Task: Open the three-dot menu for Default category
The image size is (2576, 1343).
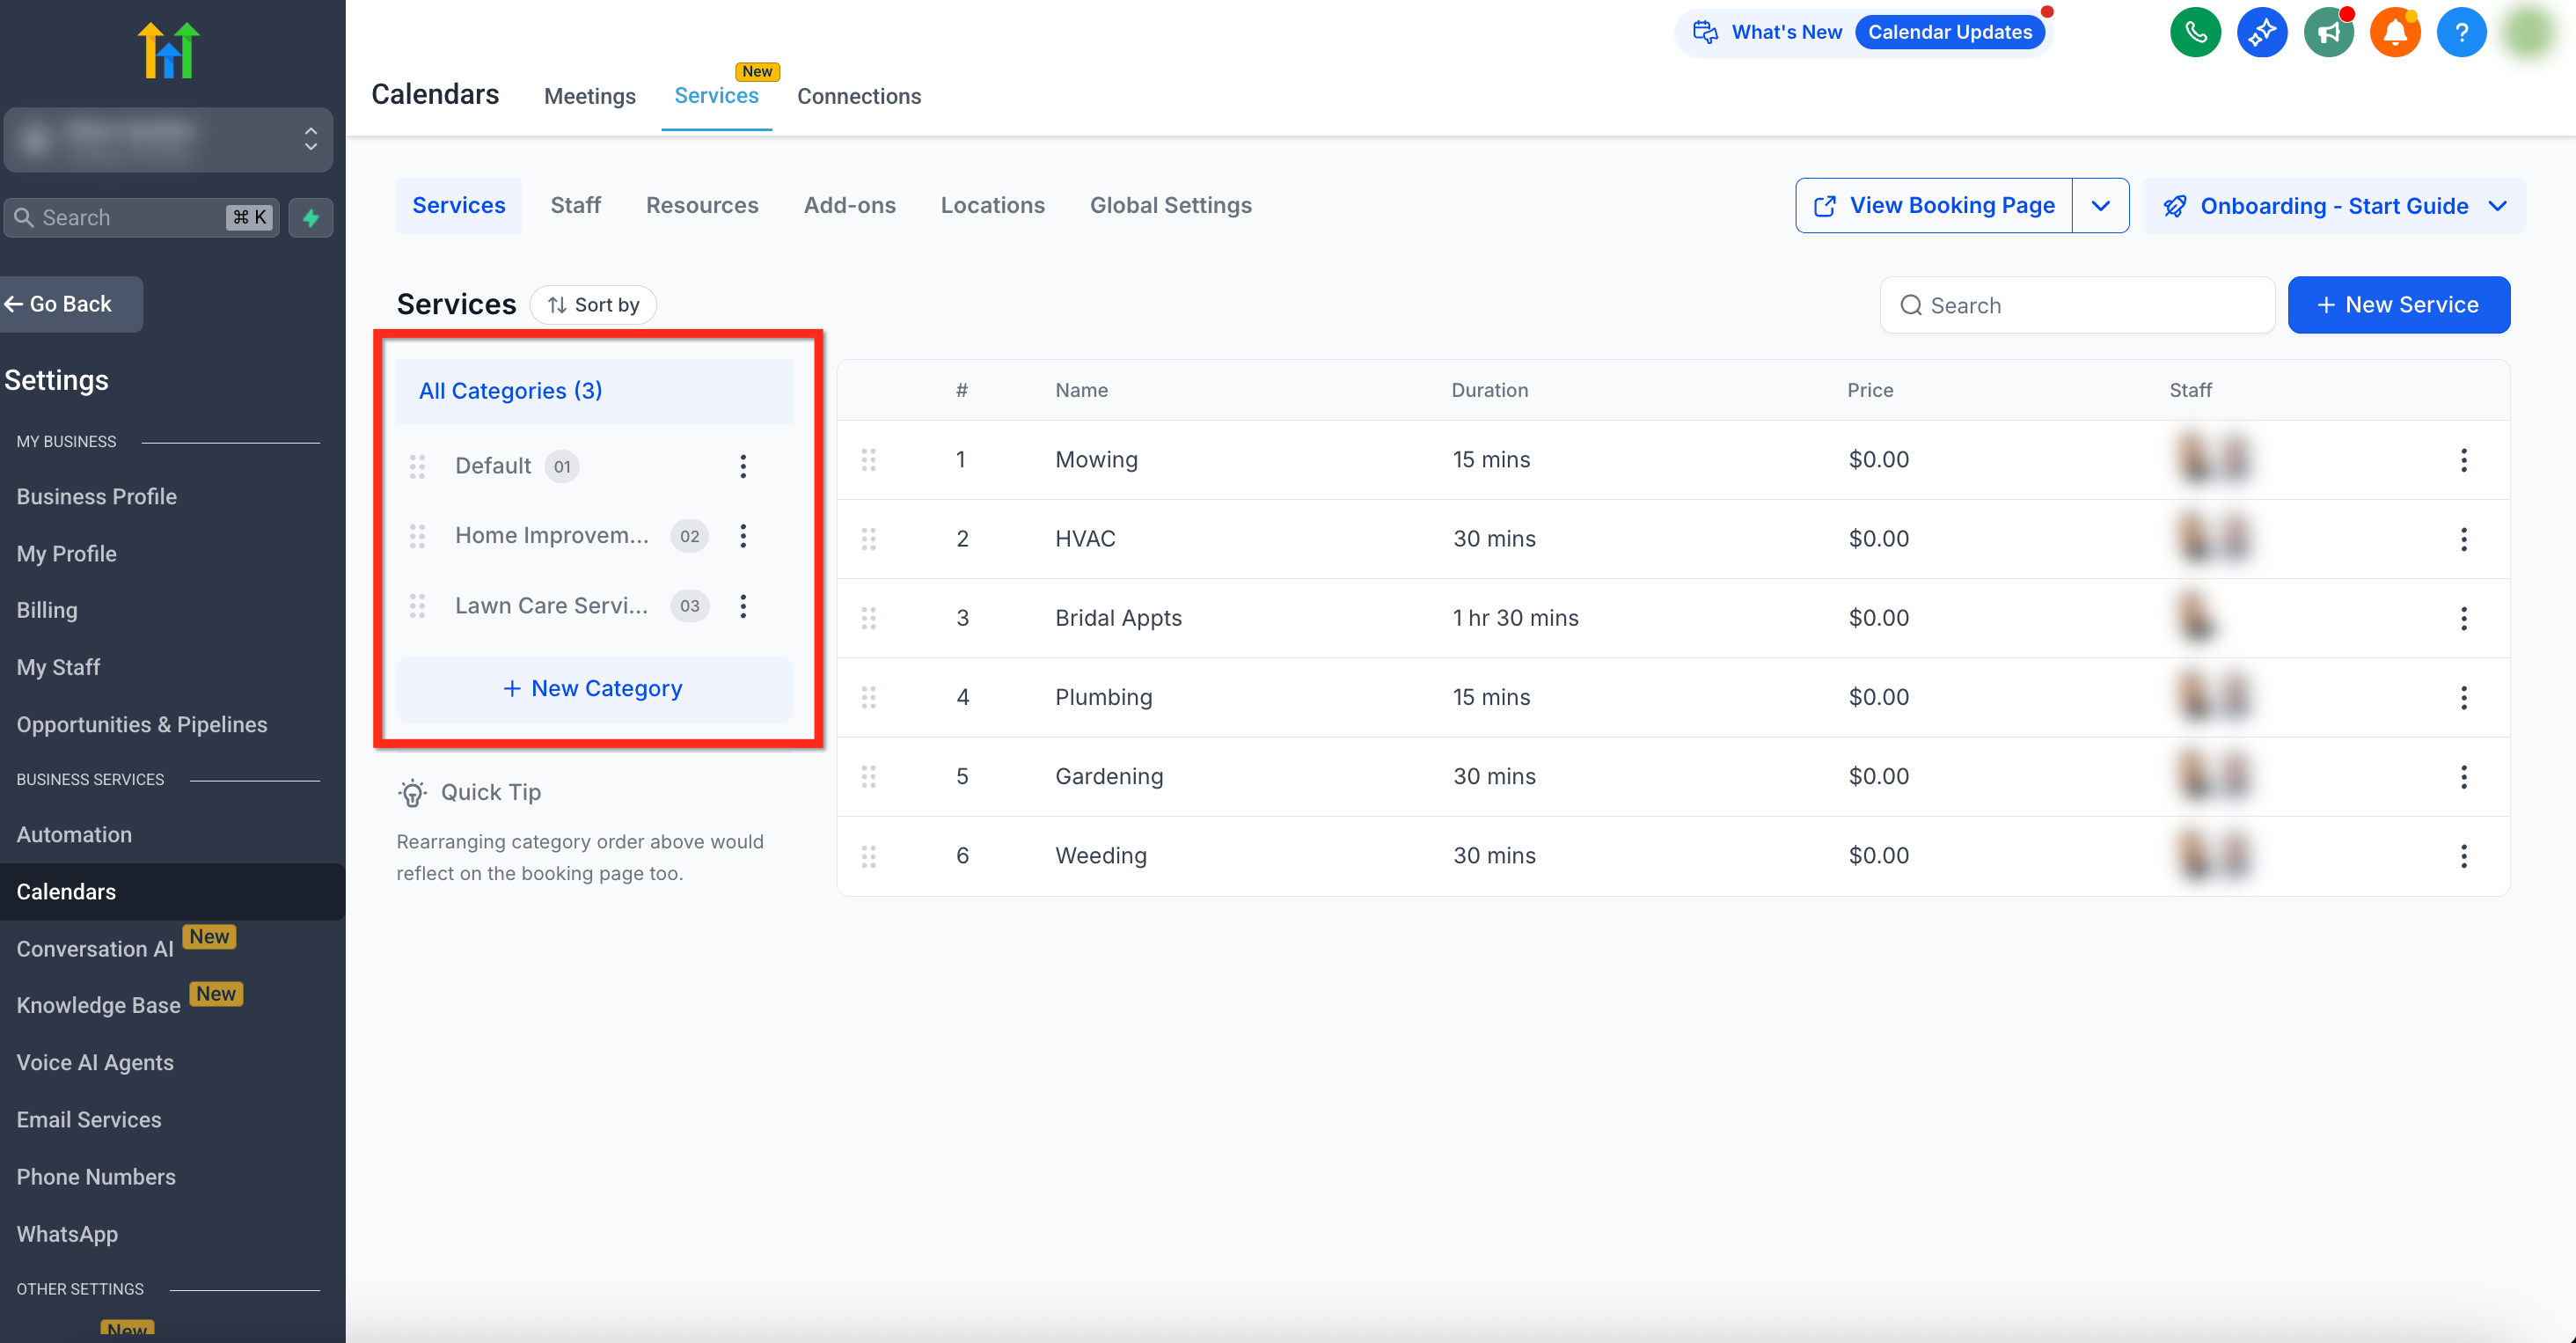Action: (x=743, y=466)
